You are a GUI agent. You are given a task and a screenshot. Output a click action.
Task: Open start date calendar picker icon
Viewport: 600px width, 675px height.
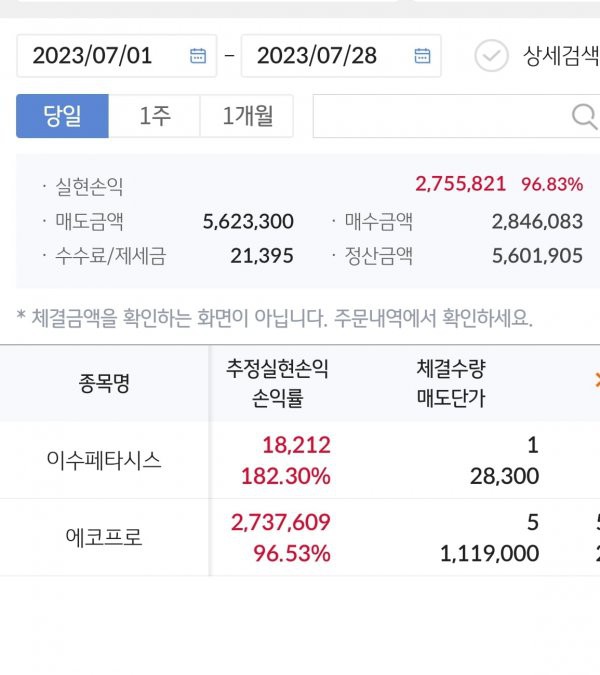click(198, 56)
